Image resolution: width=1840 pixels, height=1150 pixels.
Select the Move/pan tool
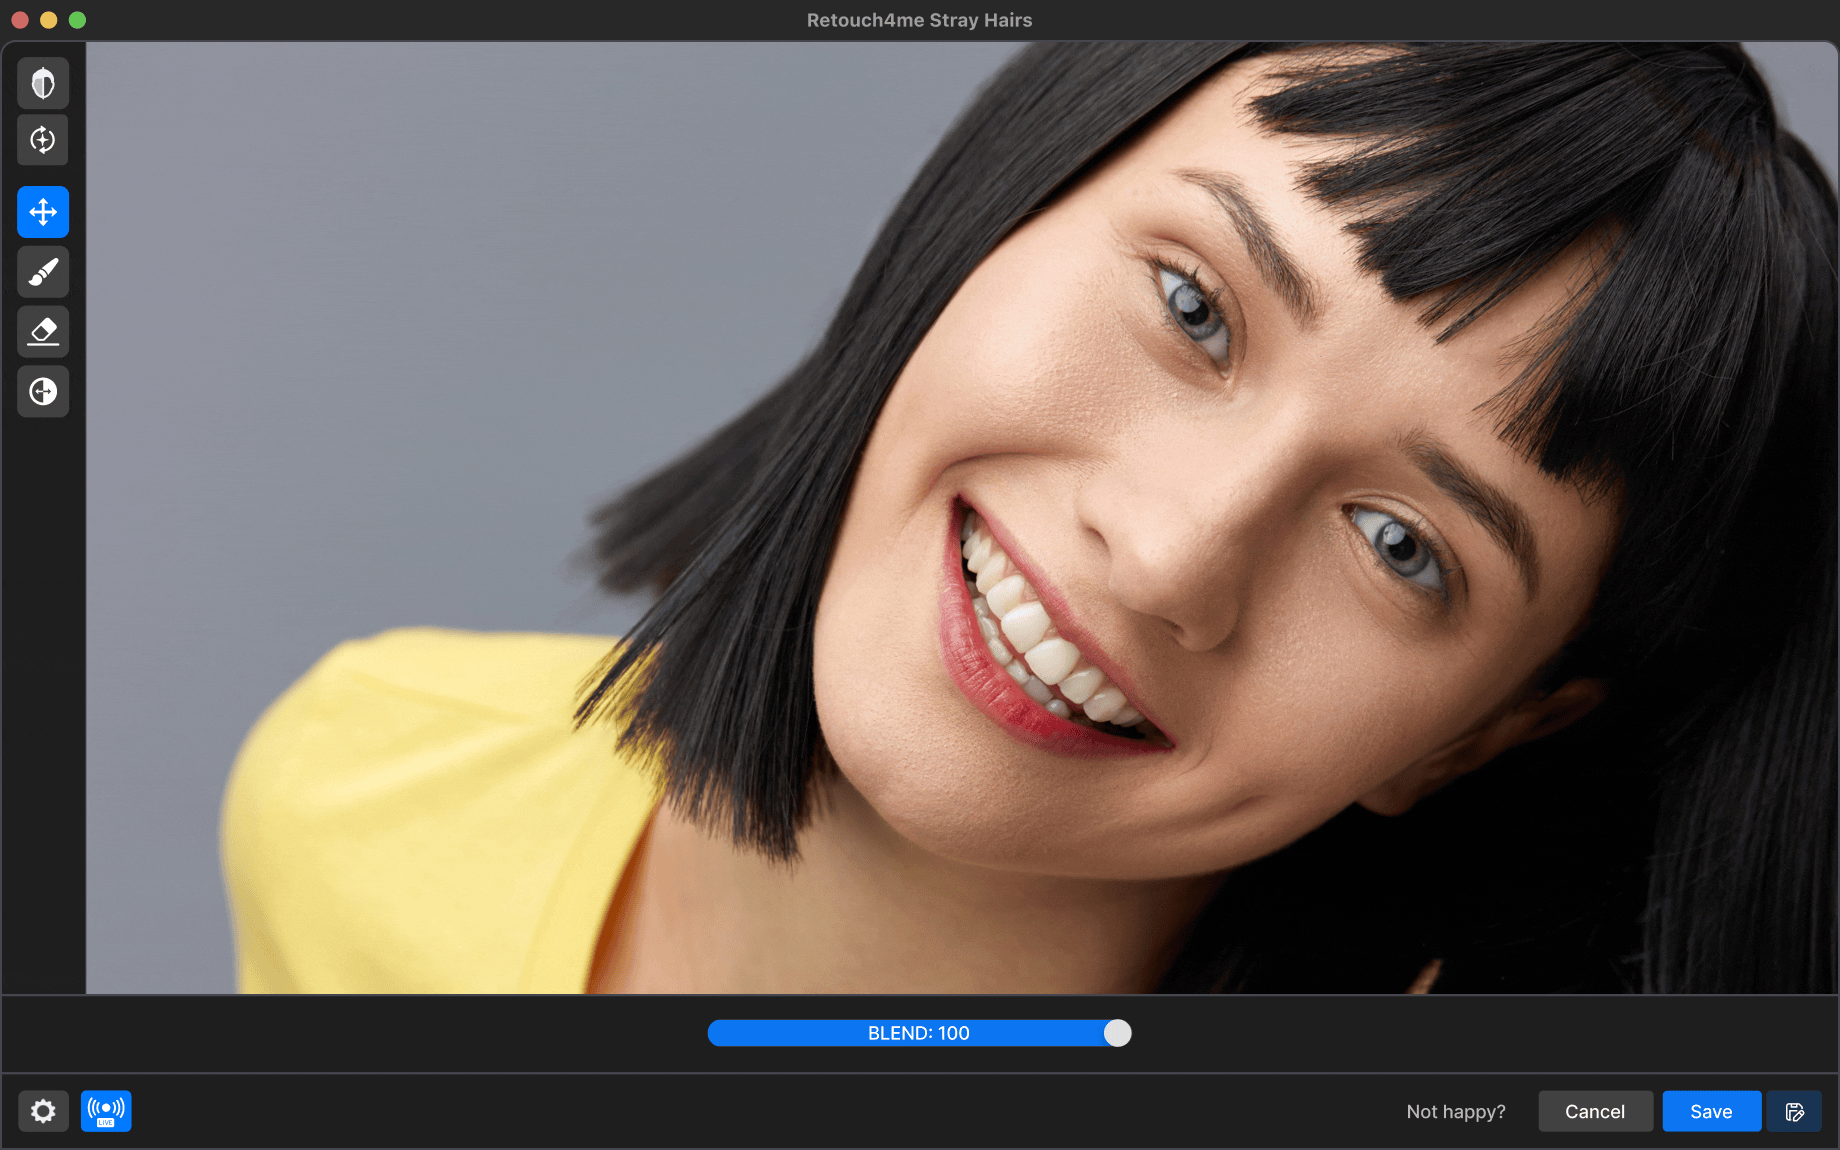pos(43,212)
